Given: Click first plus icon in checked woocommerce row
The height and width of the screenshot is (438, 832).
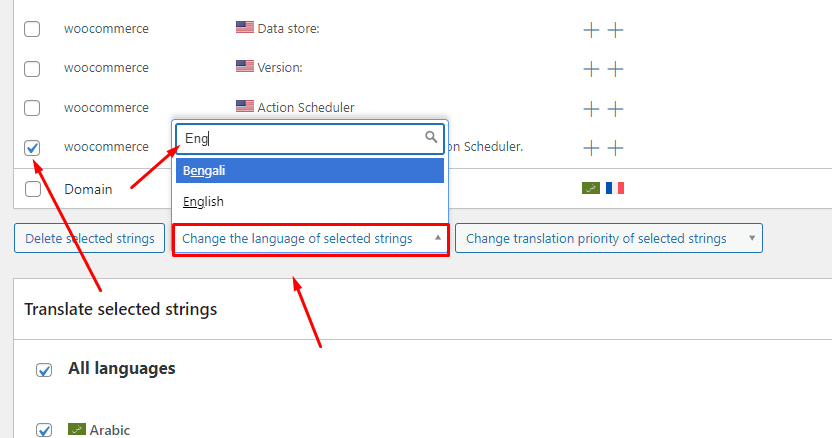Looking at the screenshot, I should tap(591, 148).
